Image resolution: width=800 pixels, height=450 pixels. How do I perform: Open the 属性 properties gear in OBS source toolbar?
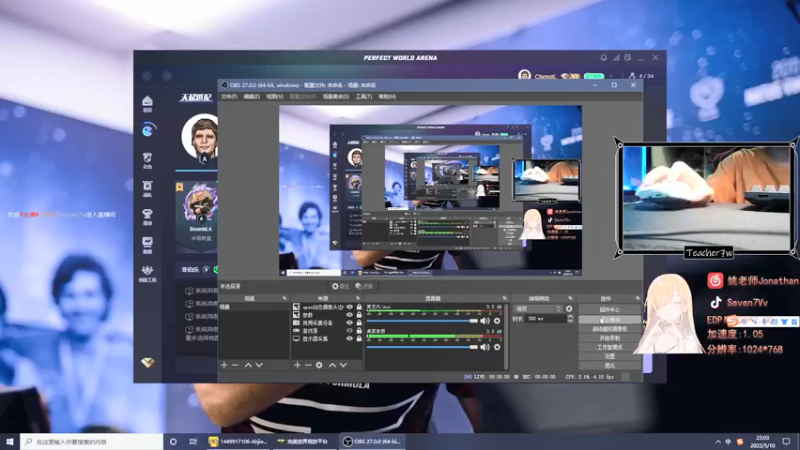click(340, 286)
